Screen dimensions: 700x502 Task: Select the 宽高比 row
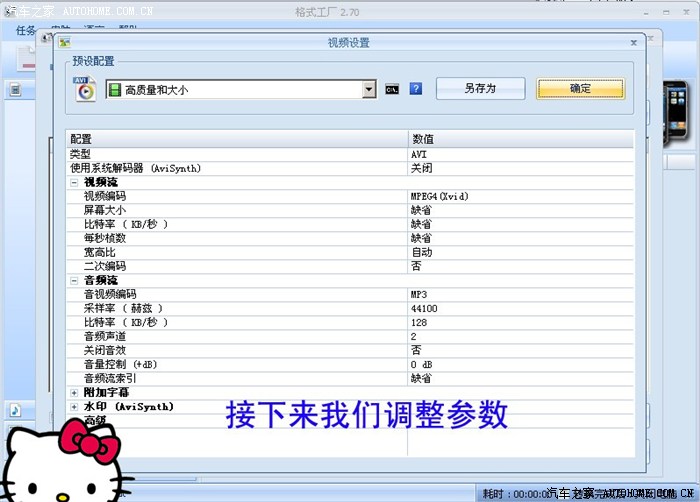pos(350,252)
